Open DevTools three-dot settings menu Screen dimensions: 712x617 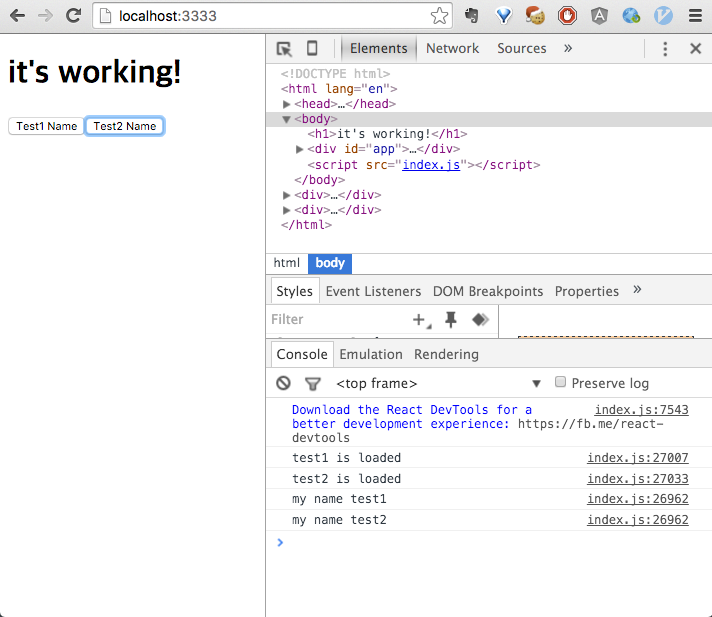pos(665,49)
